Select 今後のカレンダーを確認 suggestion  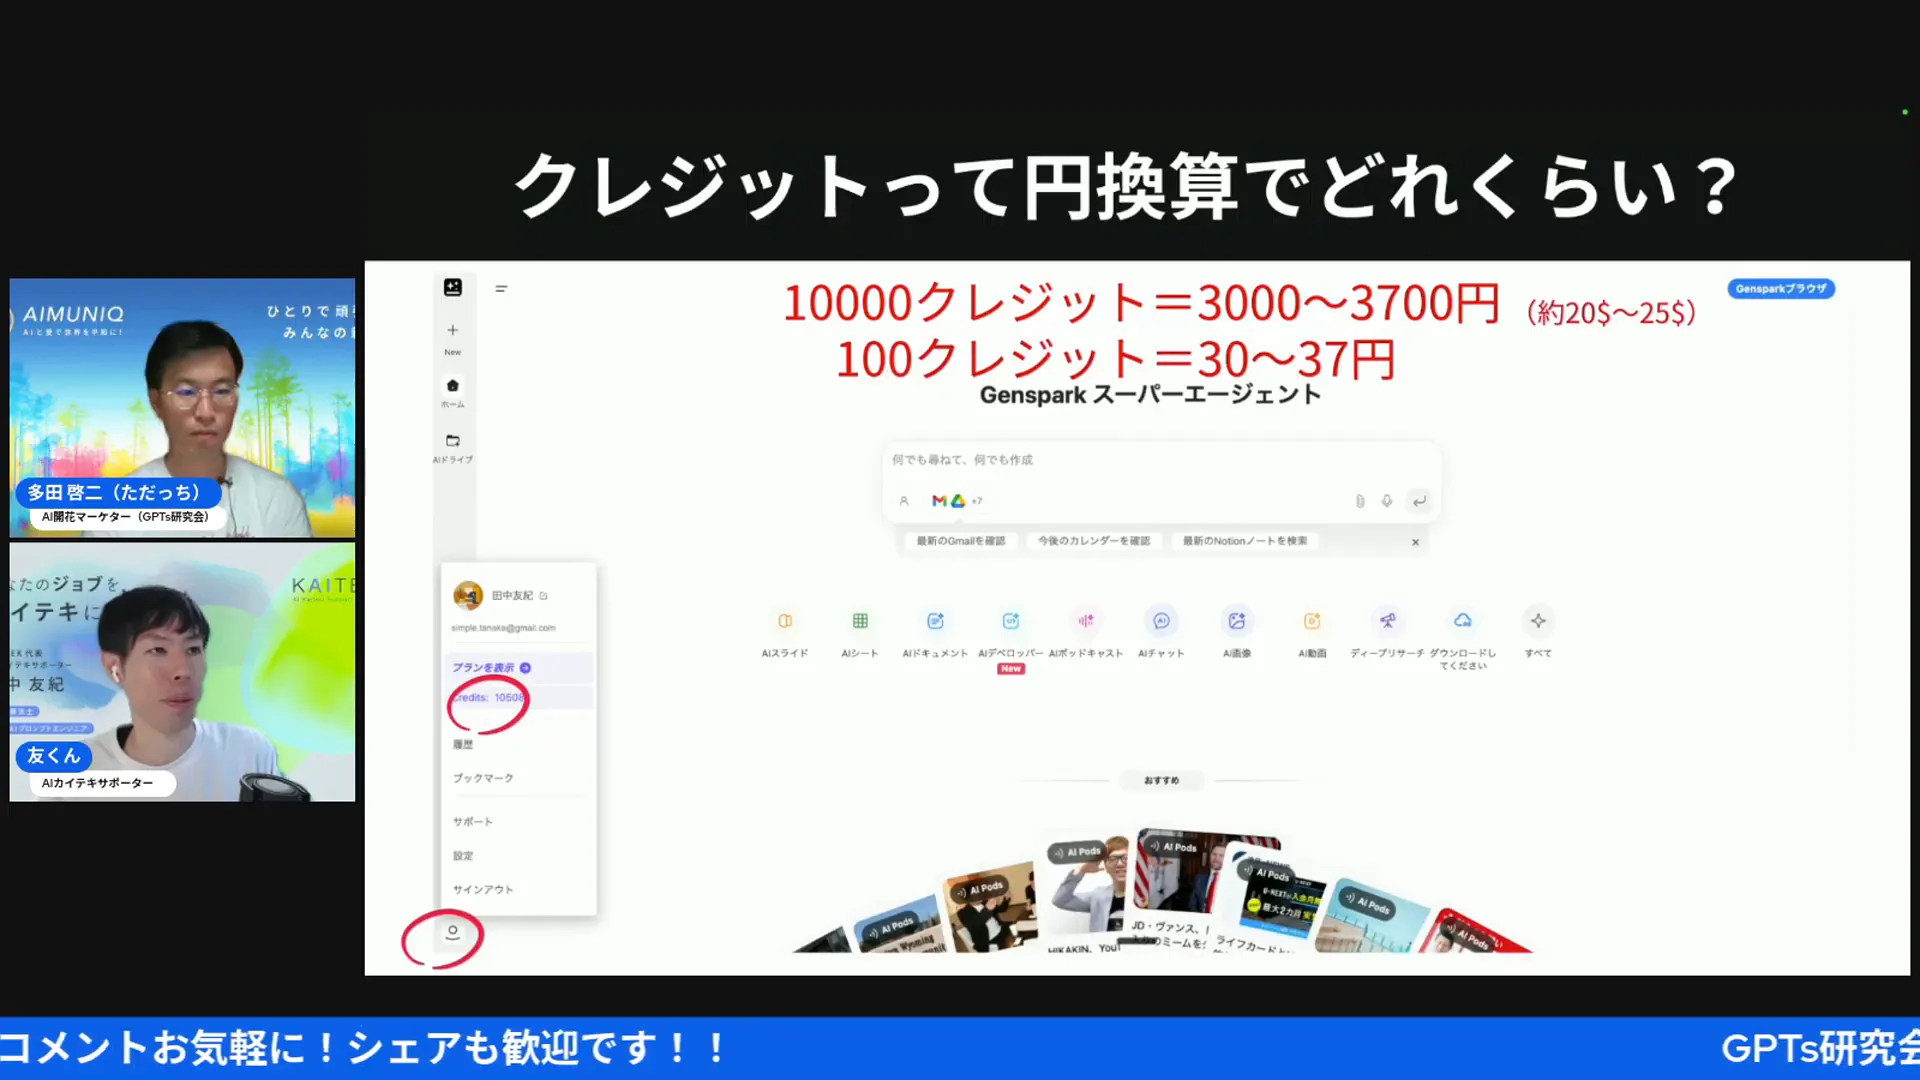pos(1094,541)
